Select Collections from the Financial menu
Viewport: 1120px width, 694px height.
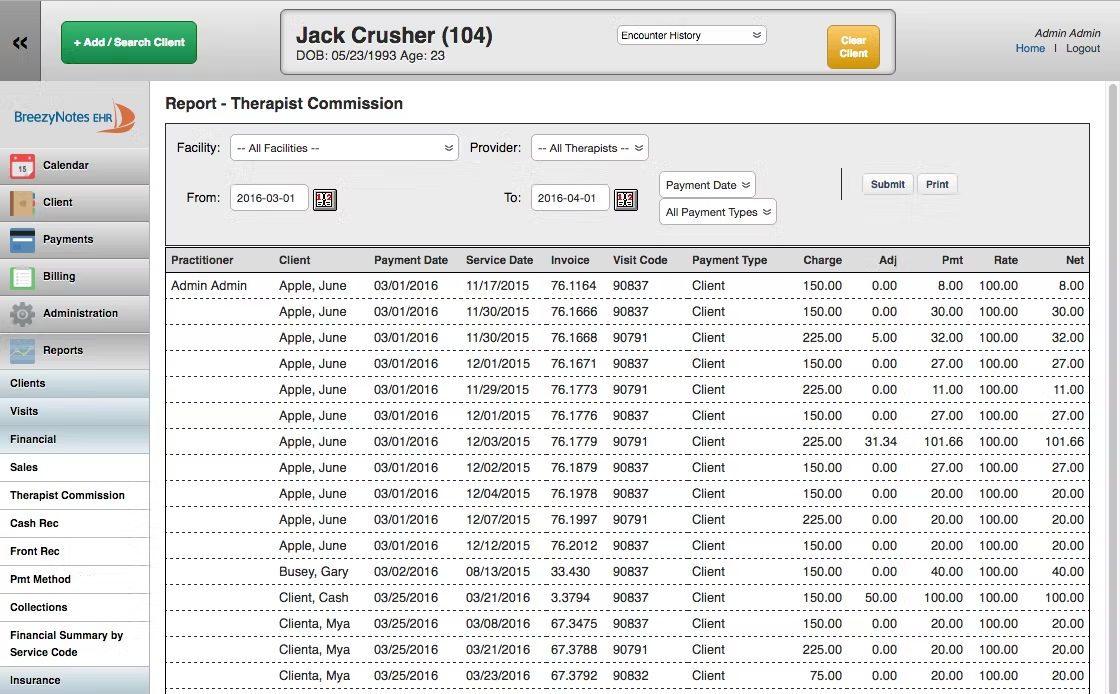39,607
